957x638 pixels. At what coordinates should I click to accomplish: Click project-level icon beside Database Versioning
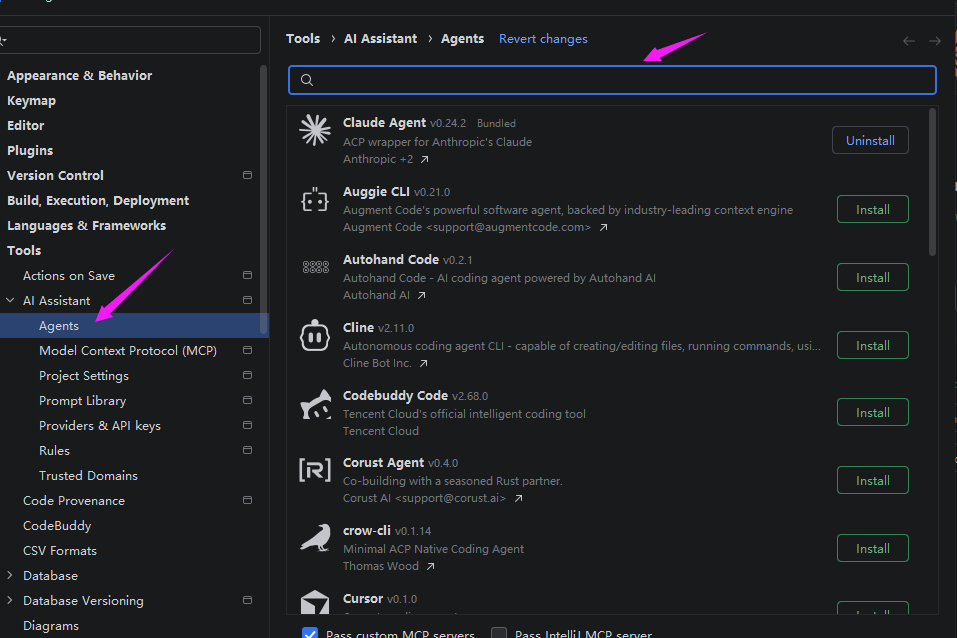pyautogui.click(x=247, y=601)
